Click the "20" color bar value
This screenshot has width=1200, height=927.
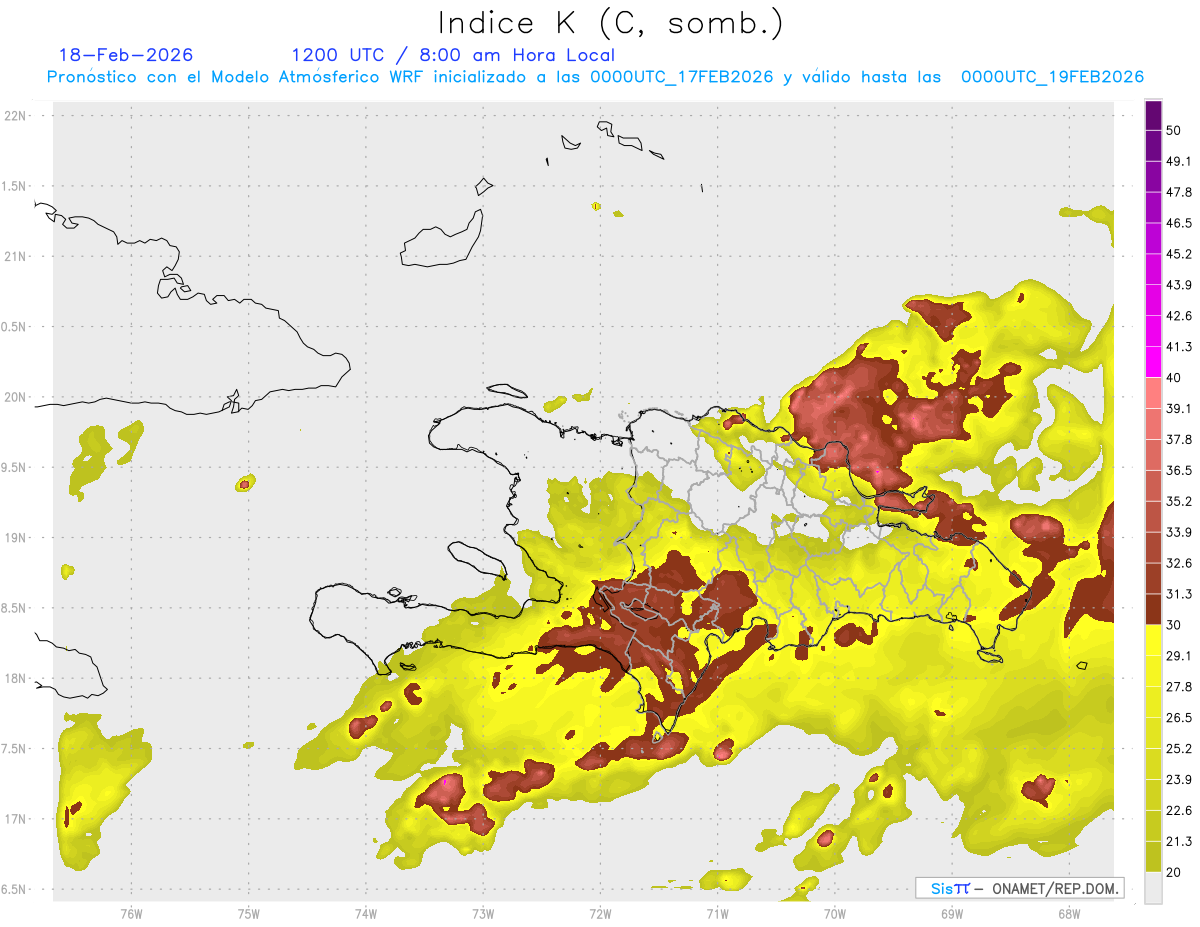(1173, 872)
